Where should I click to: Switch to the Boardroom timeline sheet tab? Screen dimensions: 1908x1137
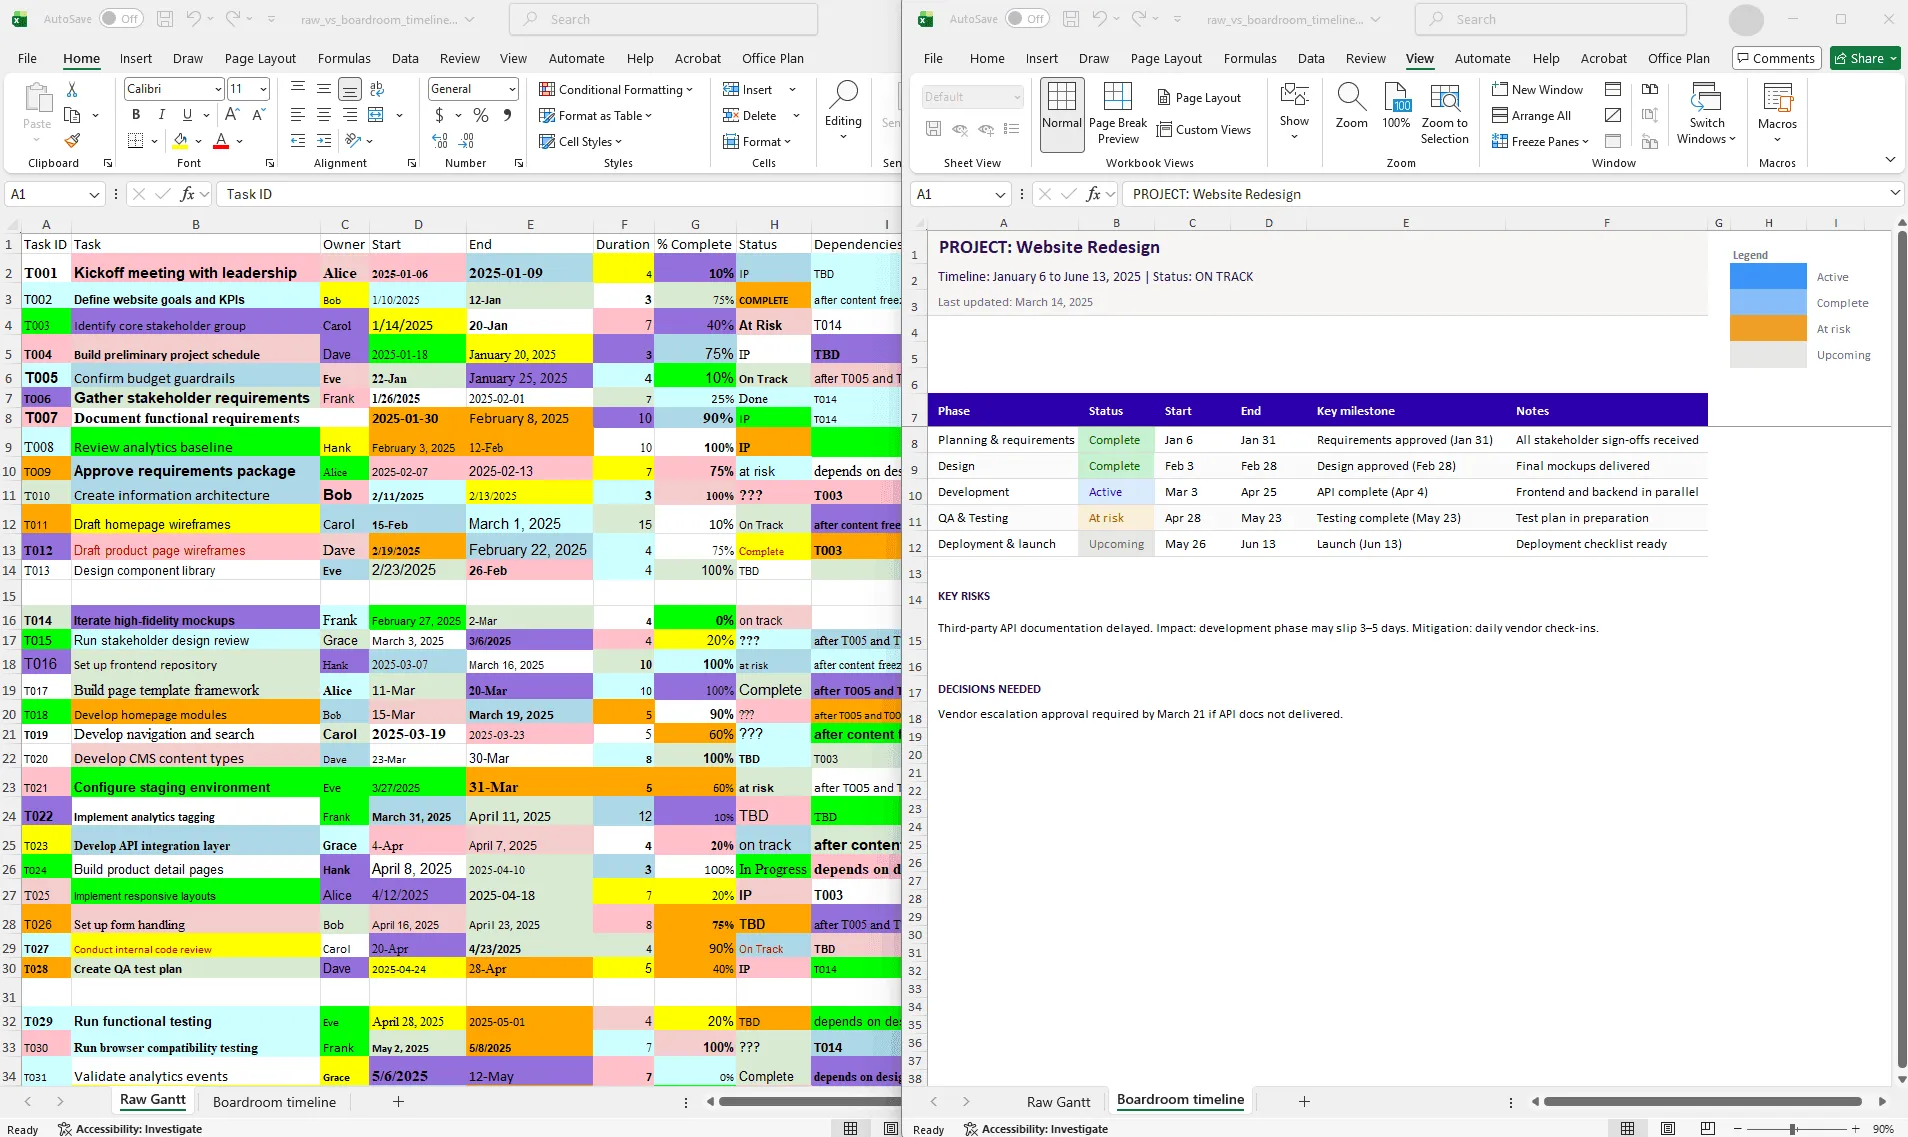tap(274, 1101)
